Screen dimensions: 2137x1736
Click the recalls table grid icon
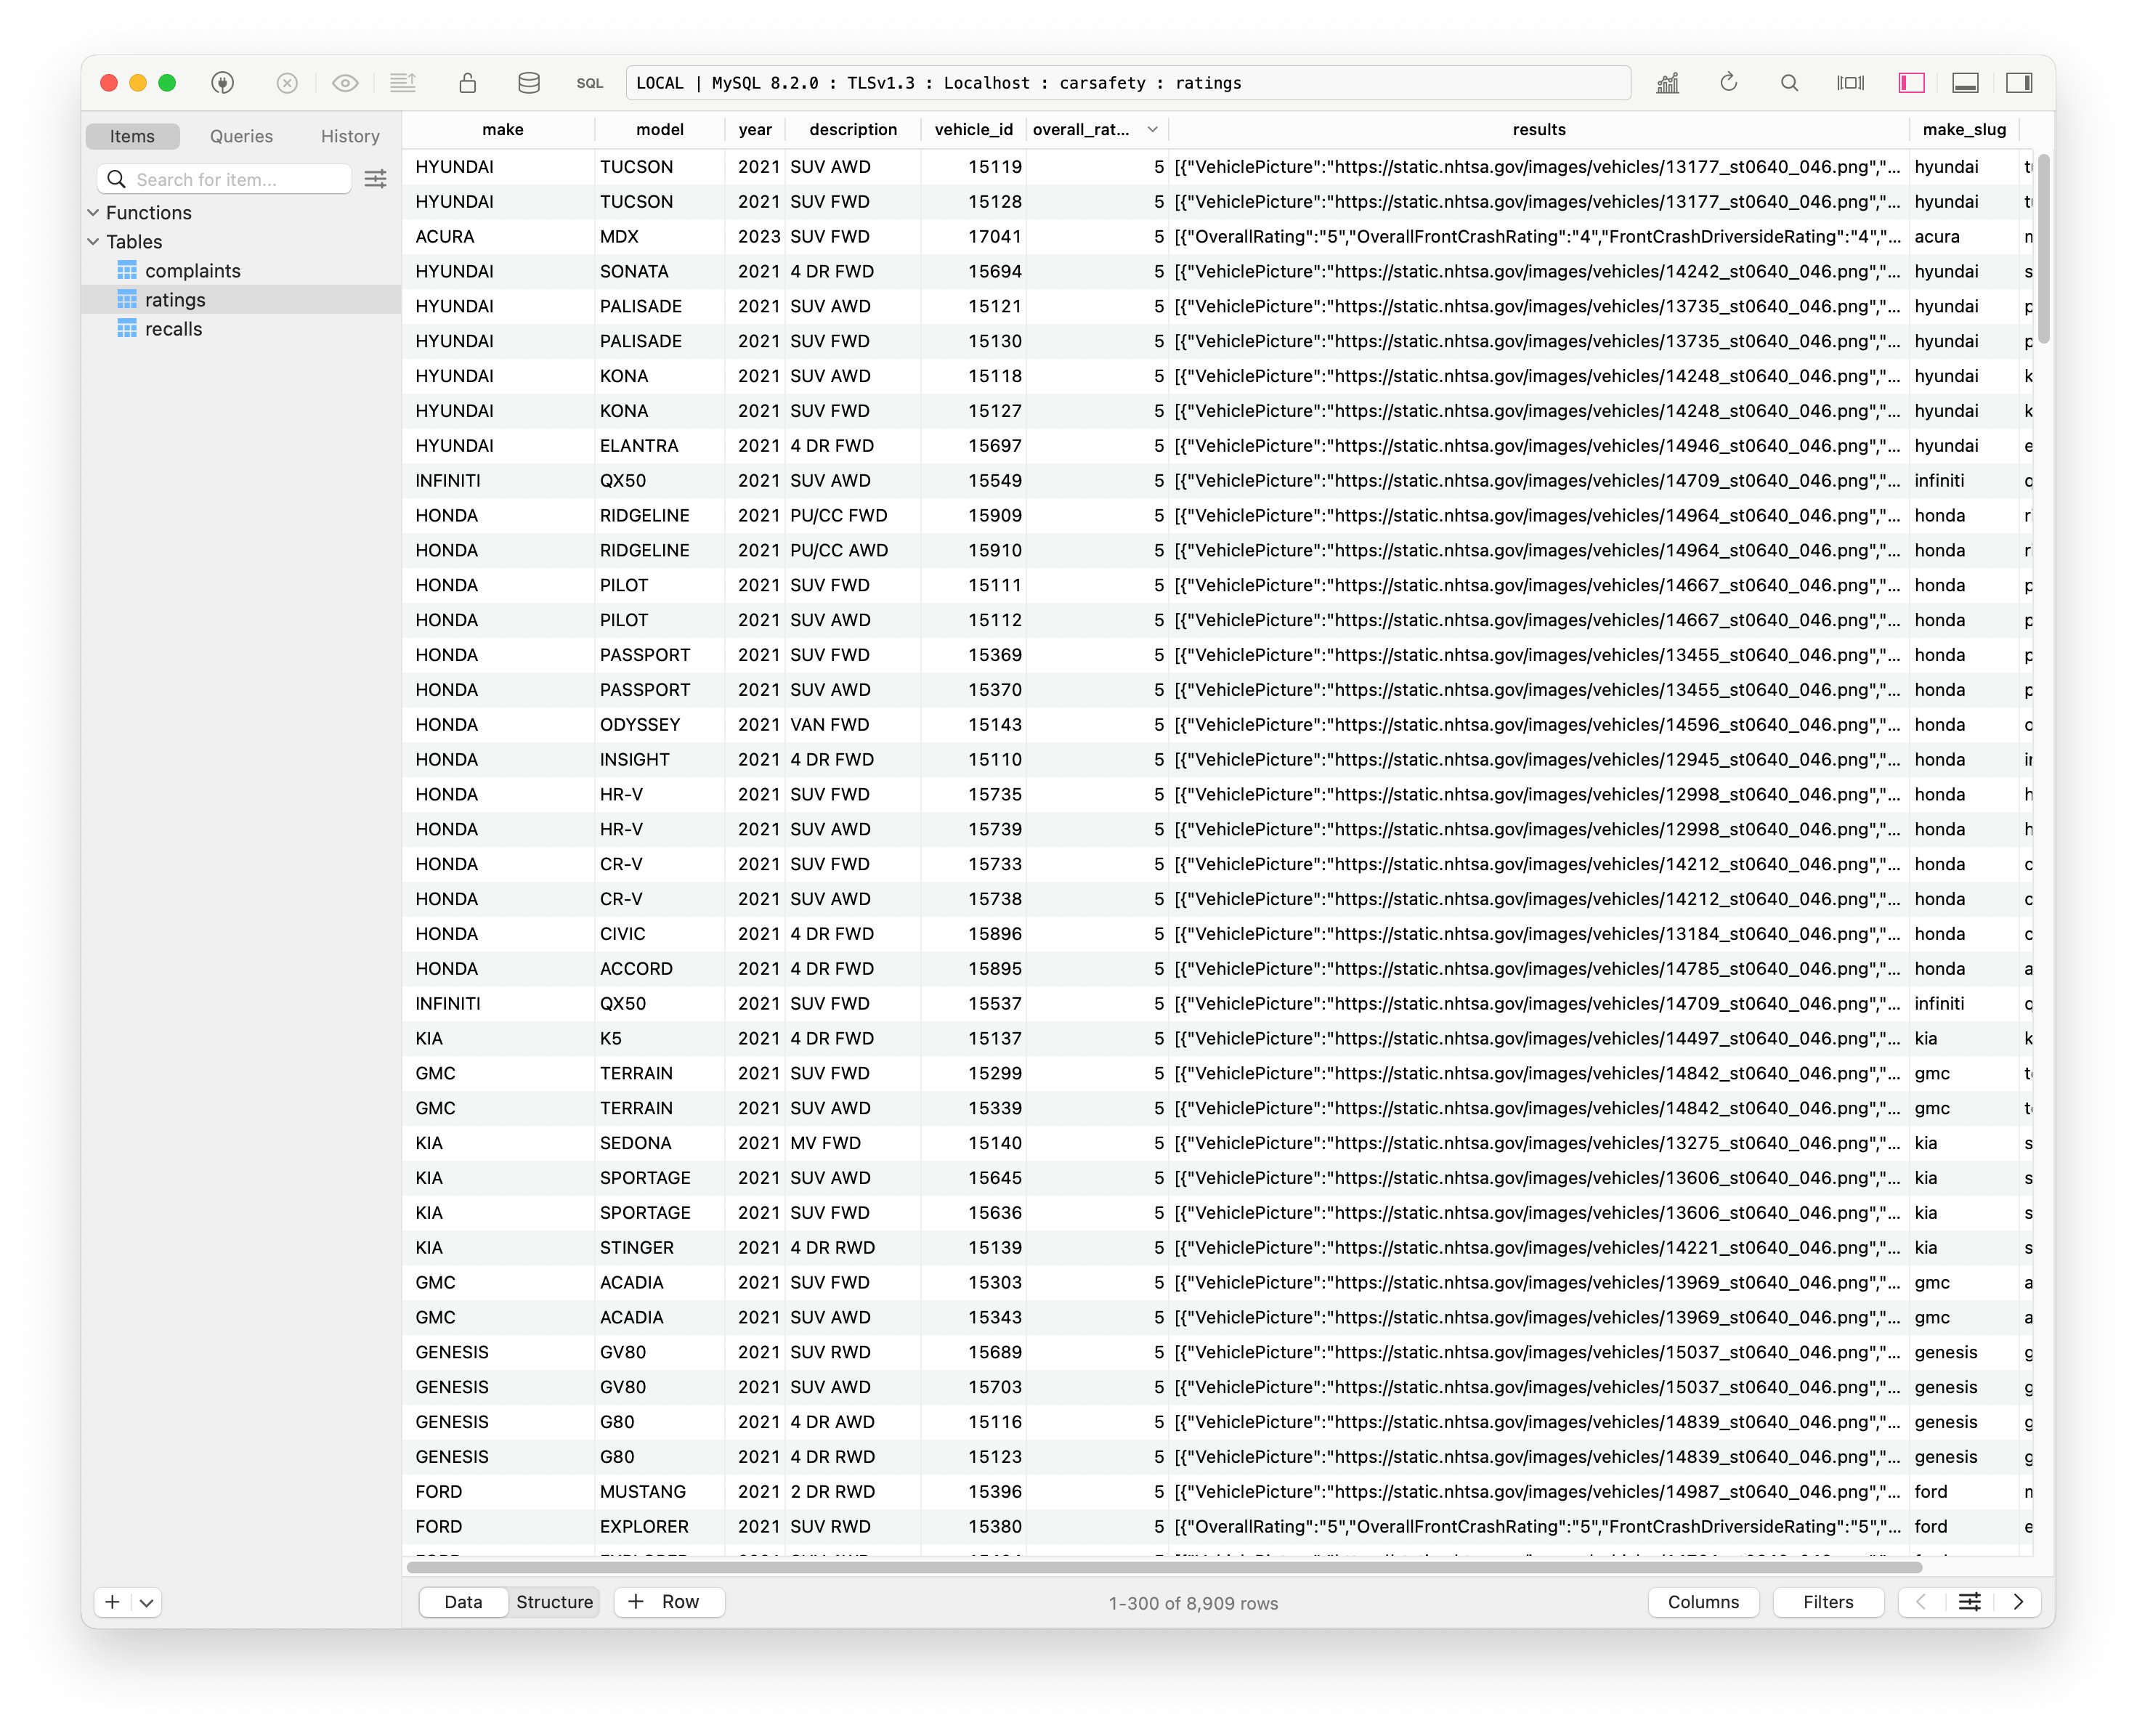126,328
